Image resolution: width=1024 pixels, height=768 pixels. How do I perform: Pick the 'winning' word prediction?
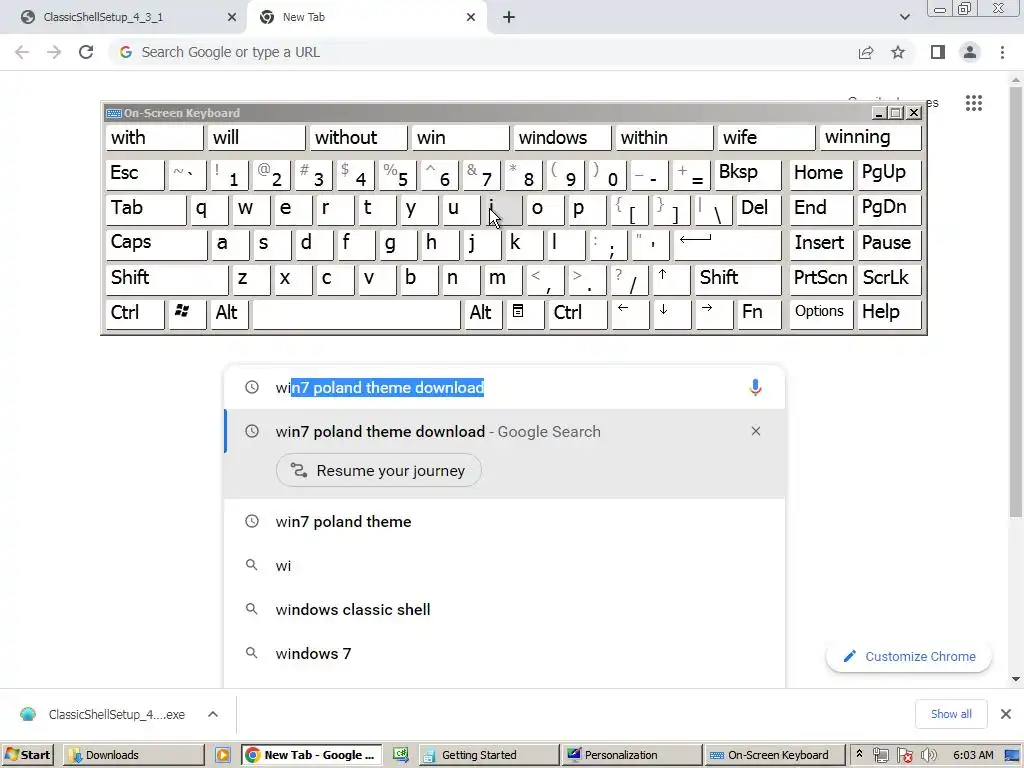click(x=869, y=138)
